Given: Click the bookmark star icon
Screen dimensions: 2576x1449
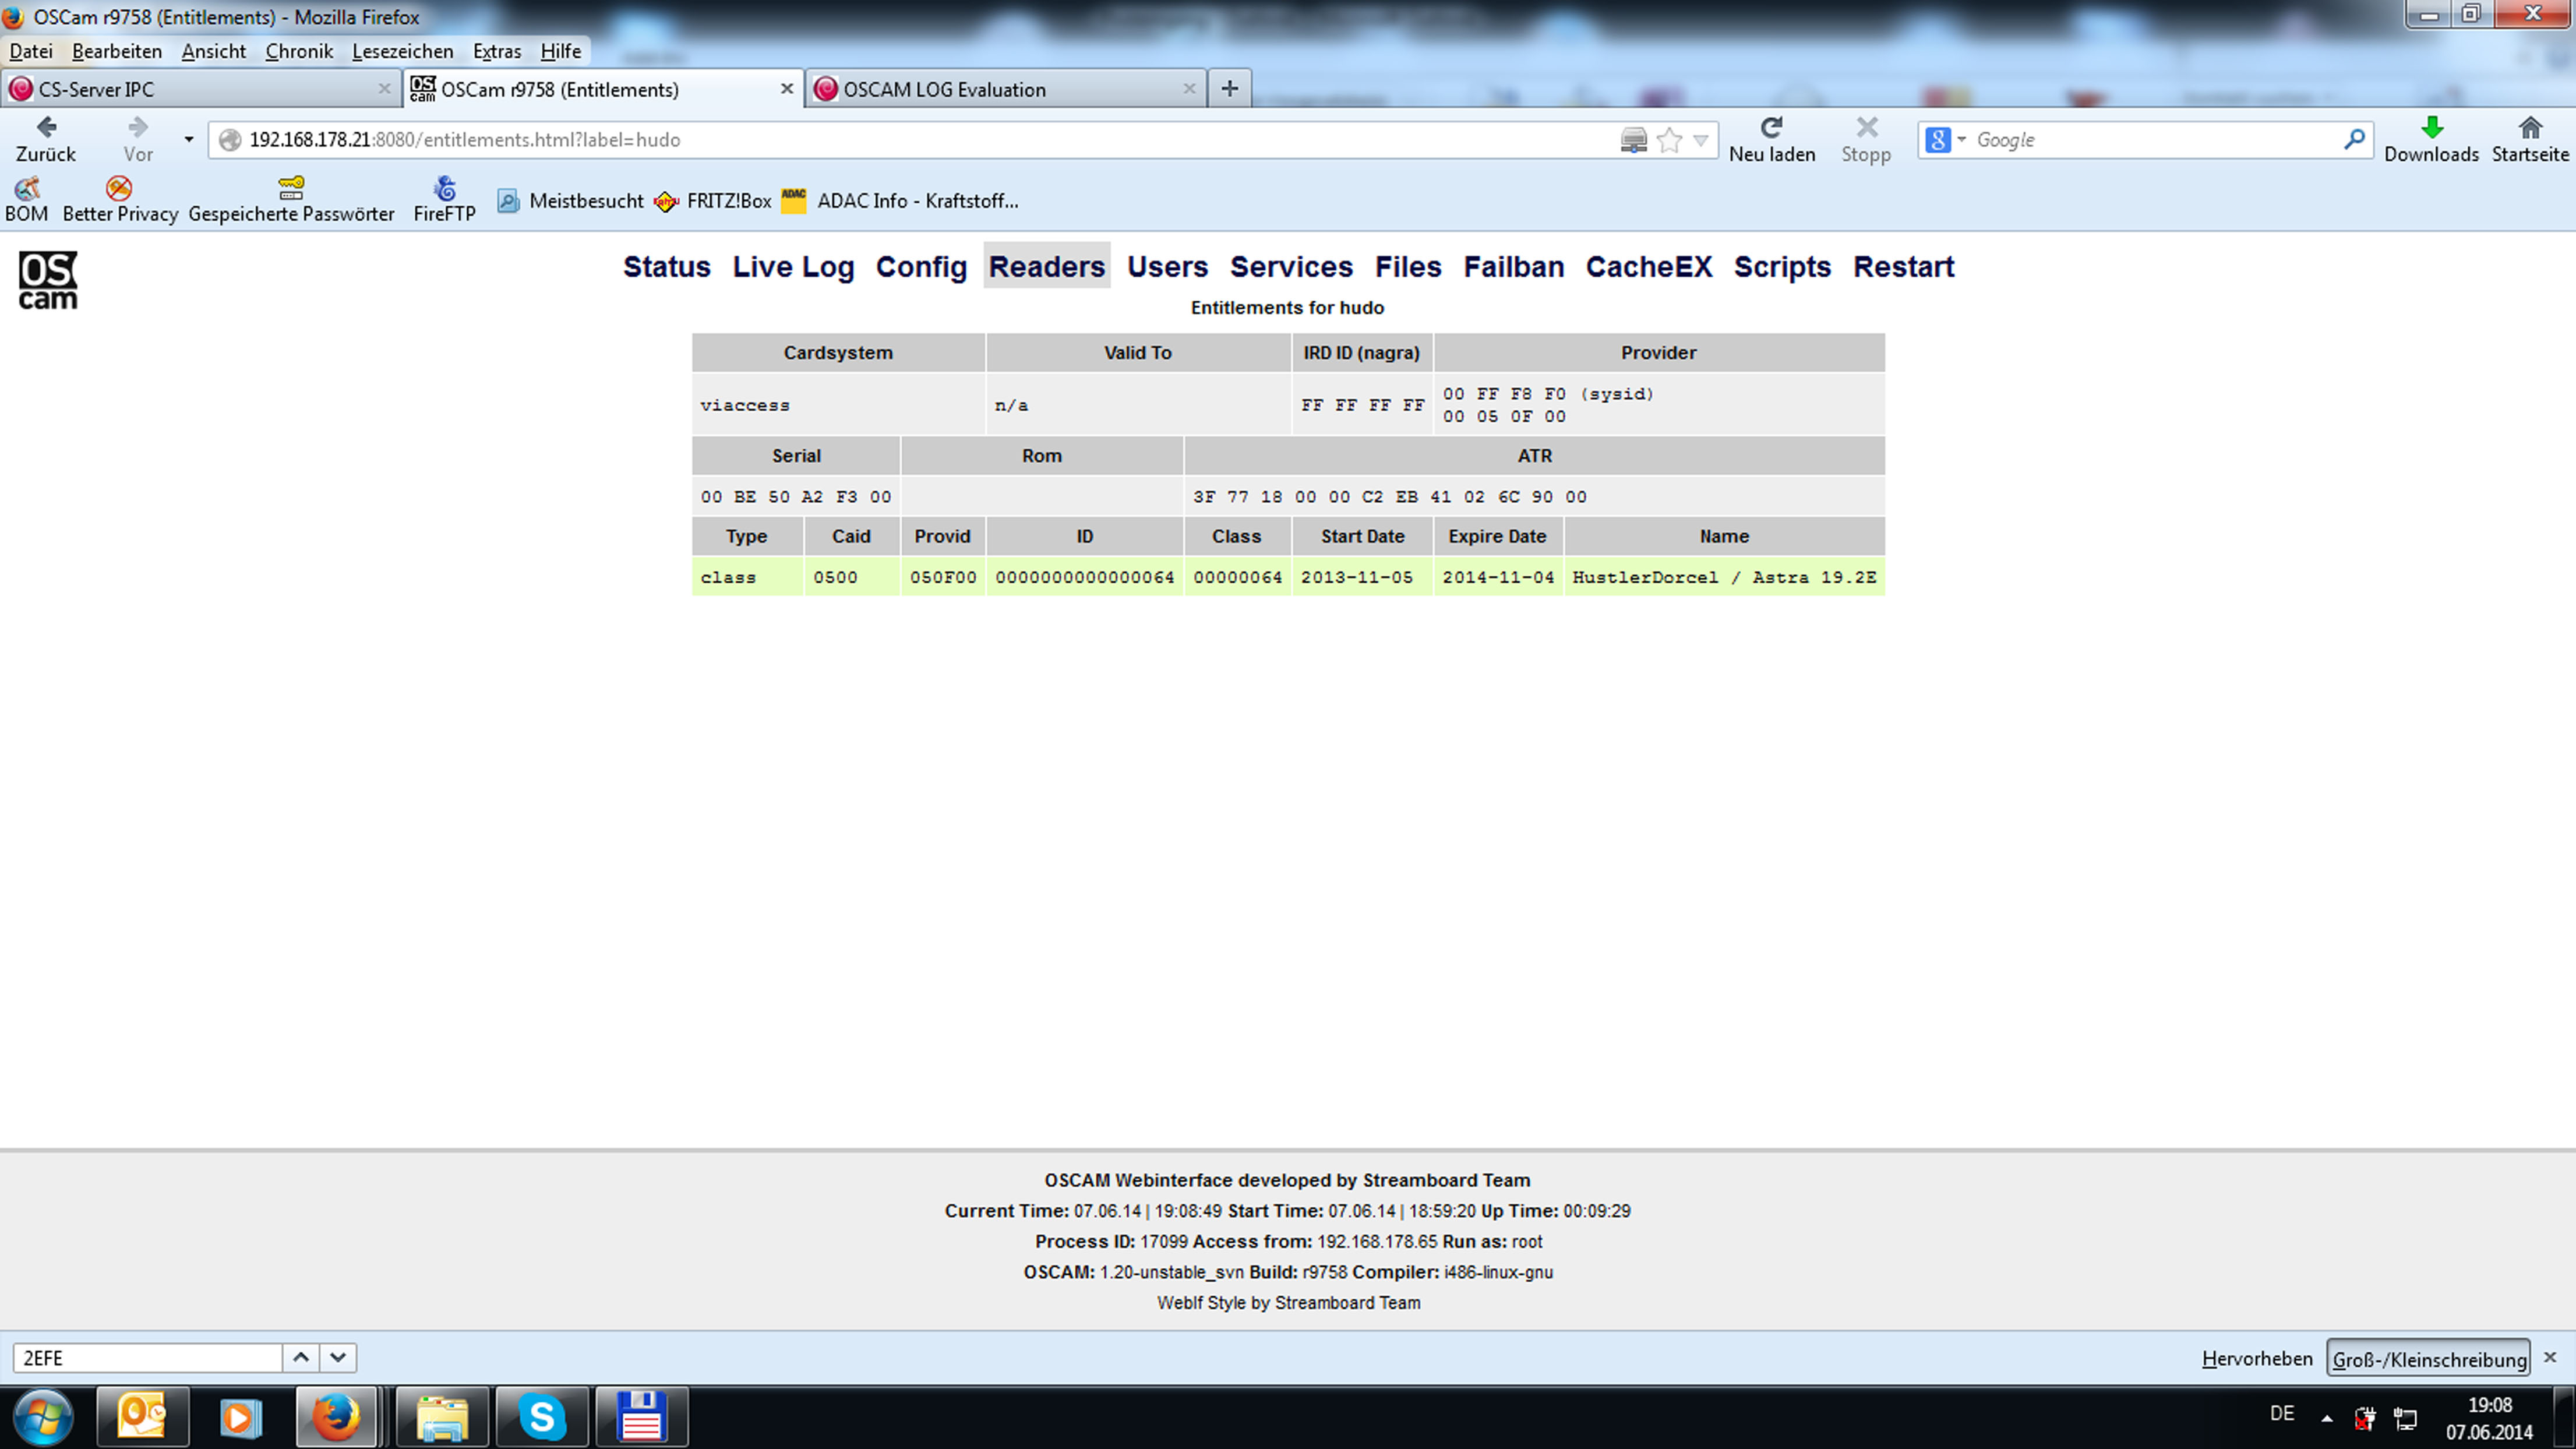Looking at the screenshot, I should [1669, 140].
